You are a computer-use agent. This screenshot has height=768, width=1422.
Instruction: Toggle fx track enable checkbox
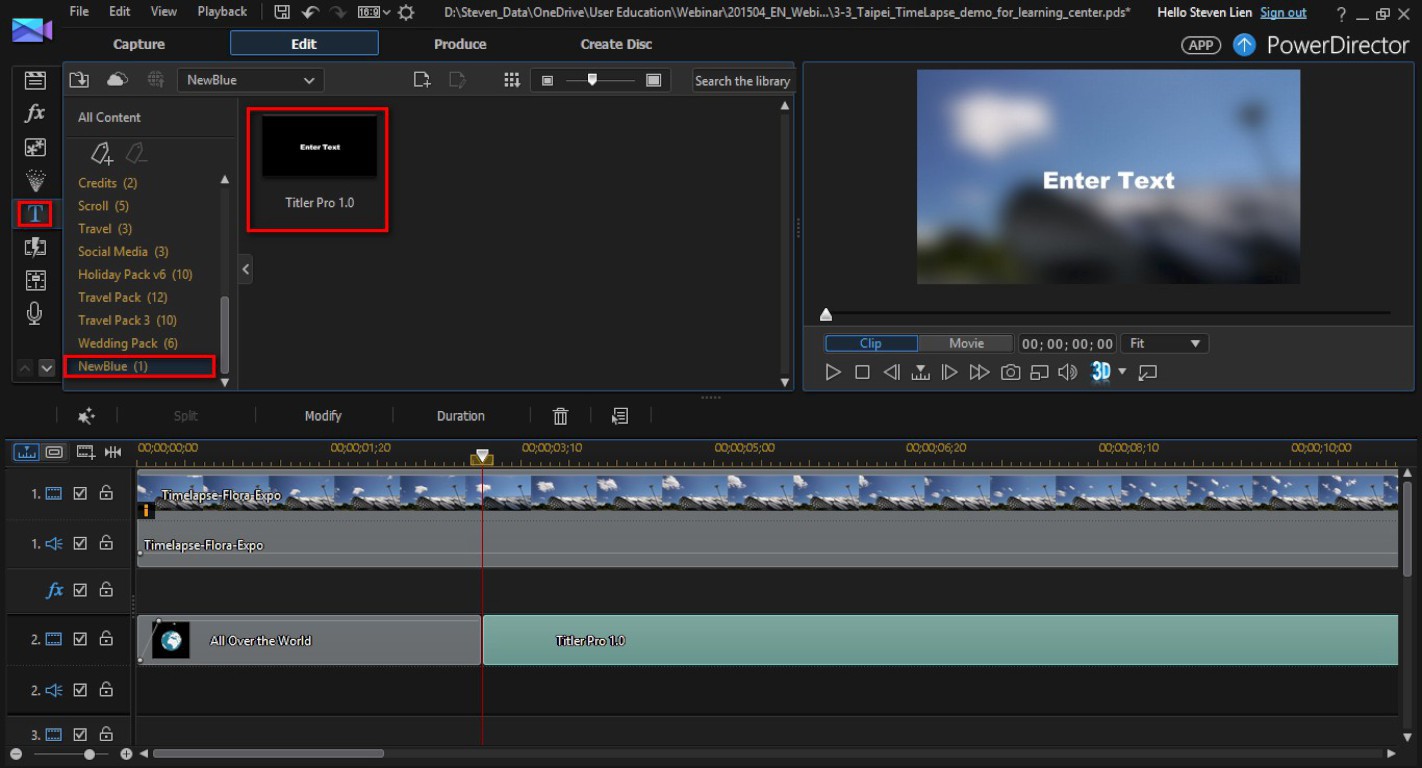click(x=80, y=590)
